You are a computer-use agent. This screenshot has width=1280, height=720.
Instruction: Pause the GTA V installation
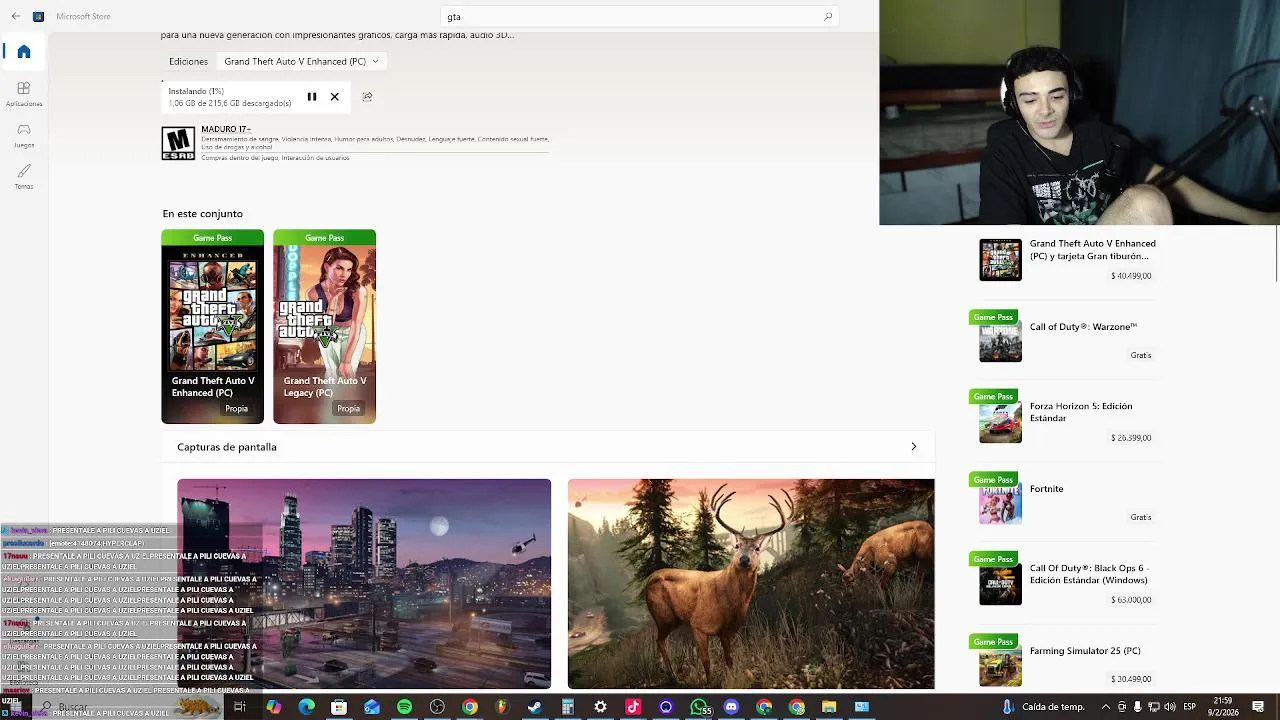pos(312,97)
